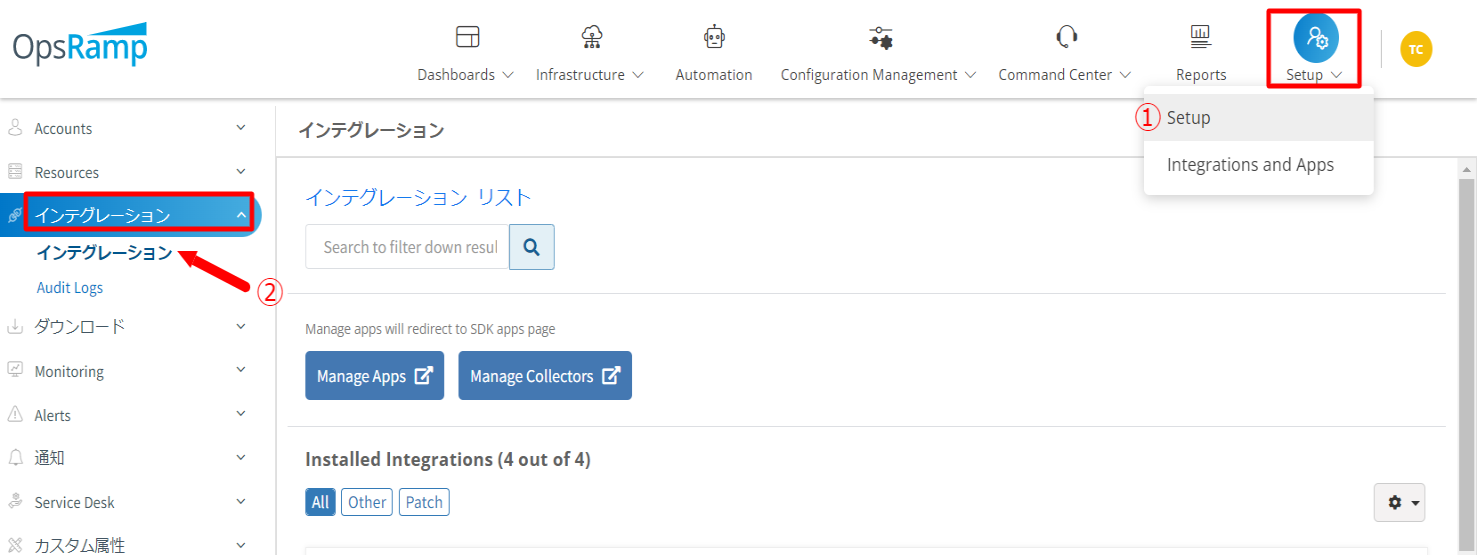
Task: Click the Resources server icon in sidebar
Action: coord(15,172)
